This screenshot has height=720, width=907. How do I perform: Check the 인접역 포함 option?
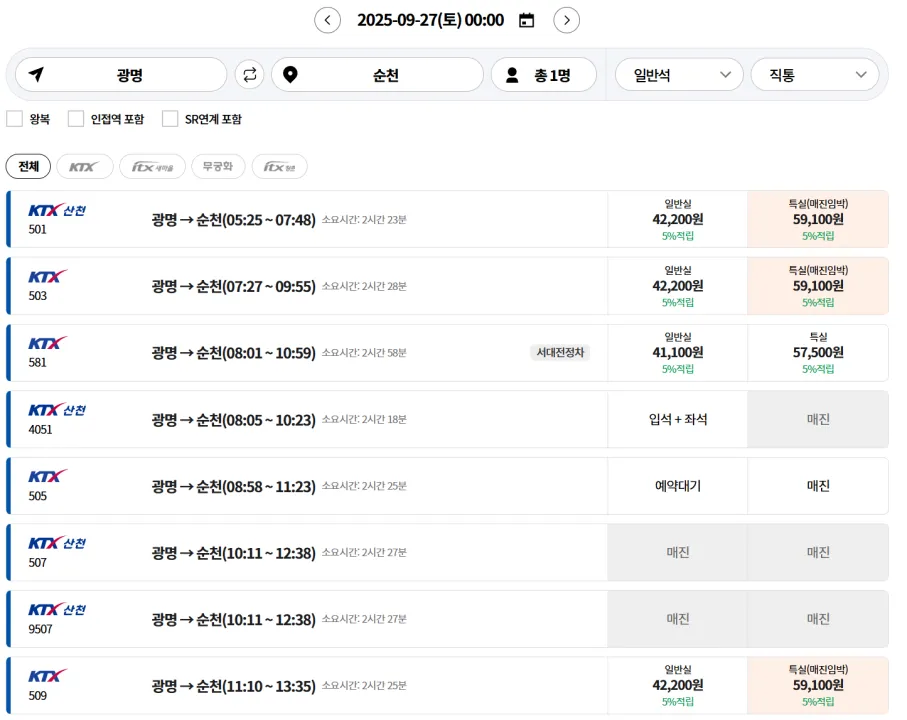click(x=76, y=119)
